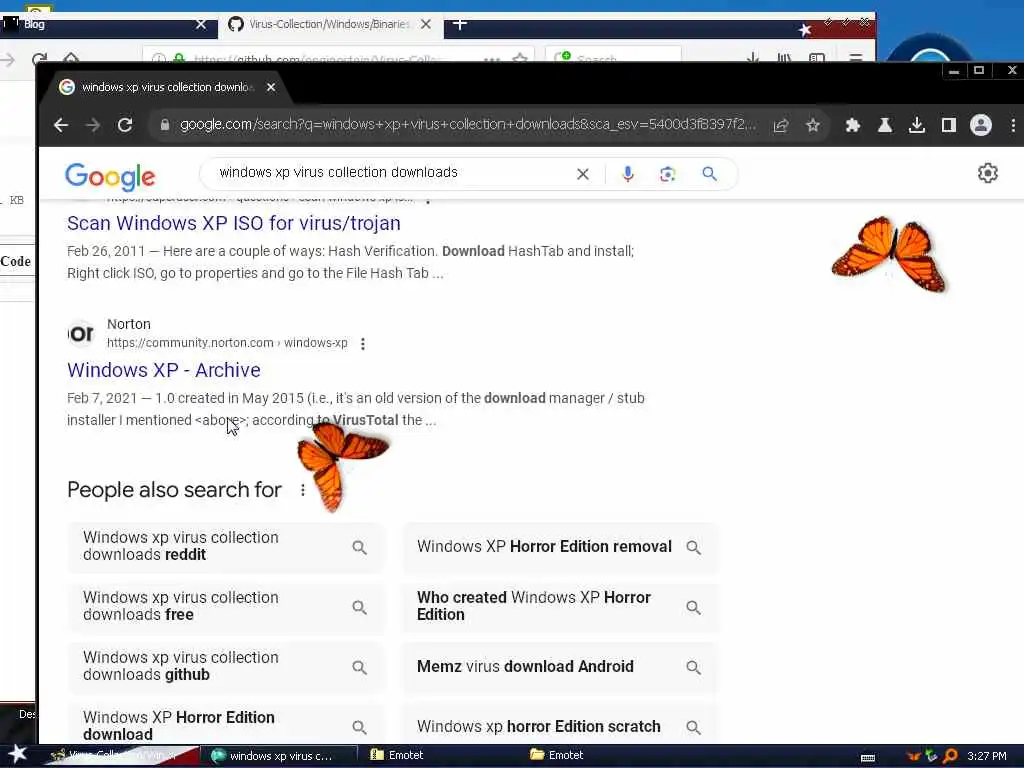Image resolution: width=1024 pixels, height=768 pixels.
Task: Open the first Emotet taskbar item
Action: tap(398, 756)
